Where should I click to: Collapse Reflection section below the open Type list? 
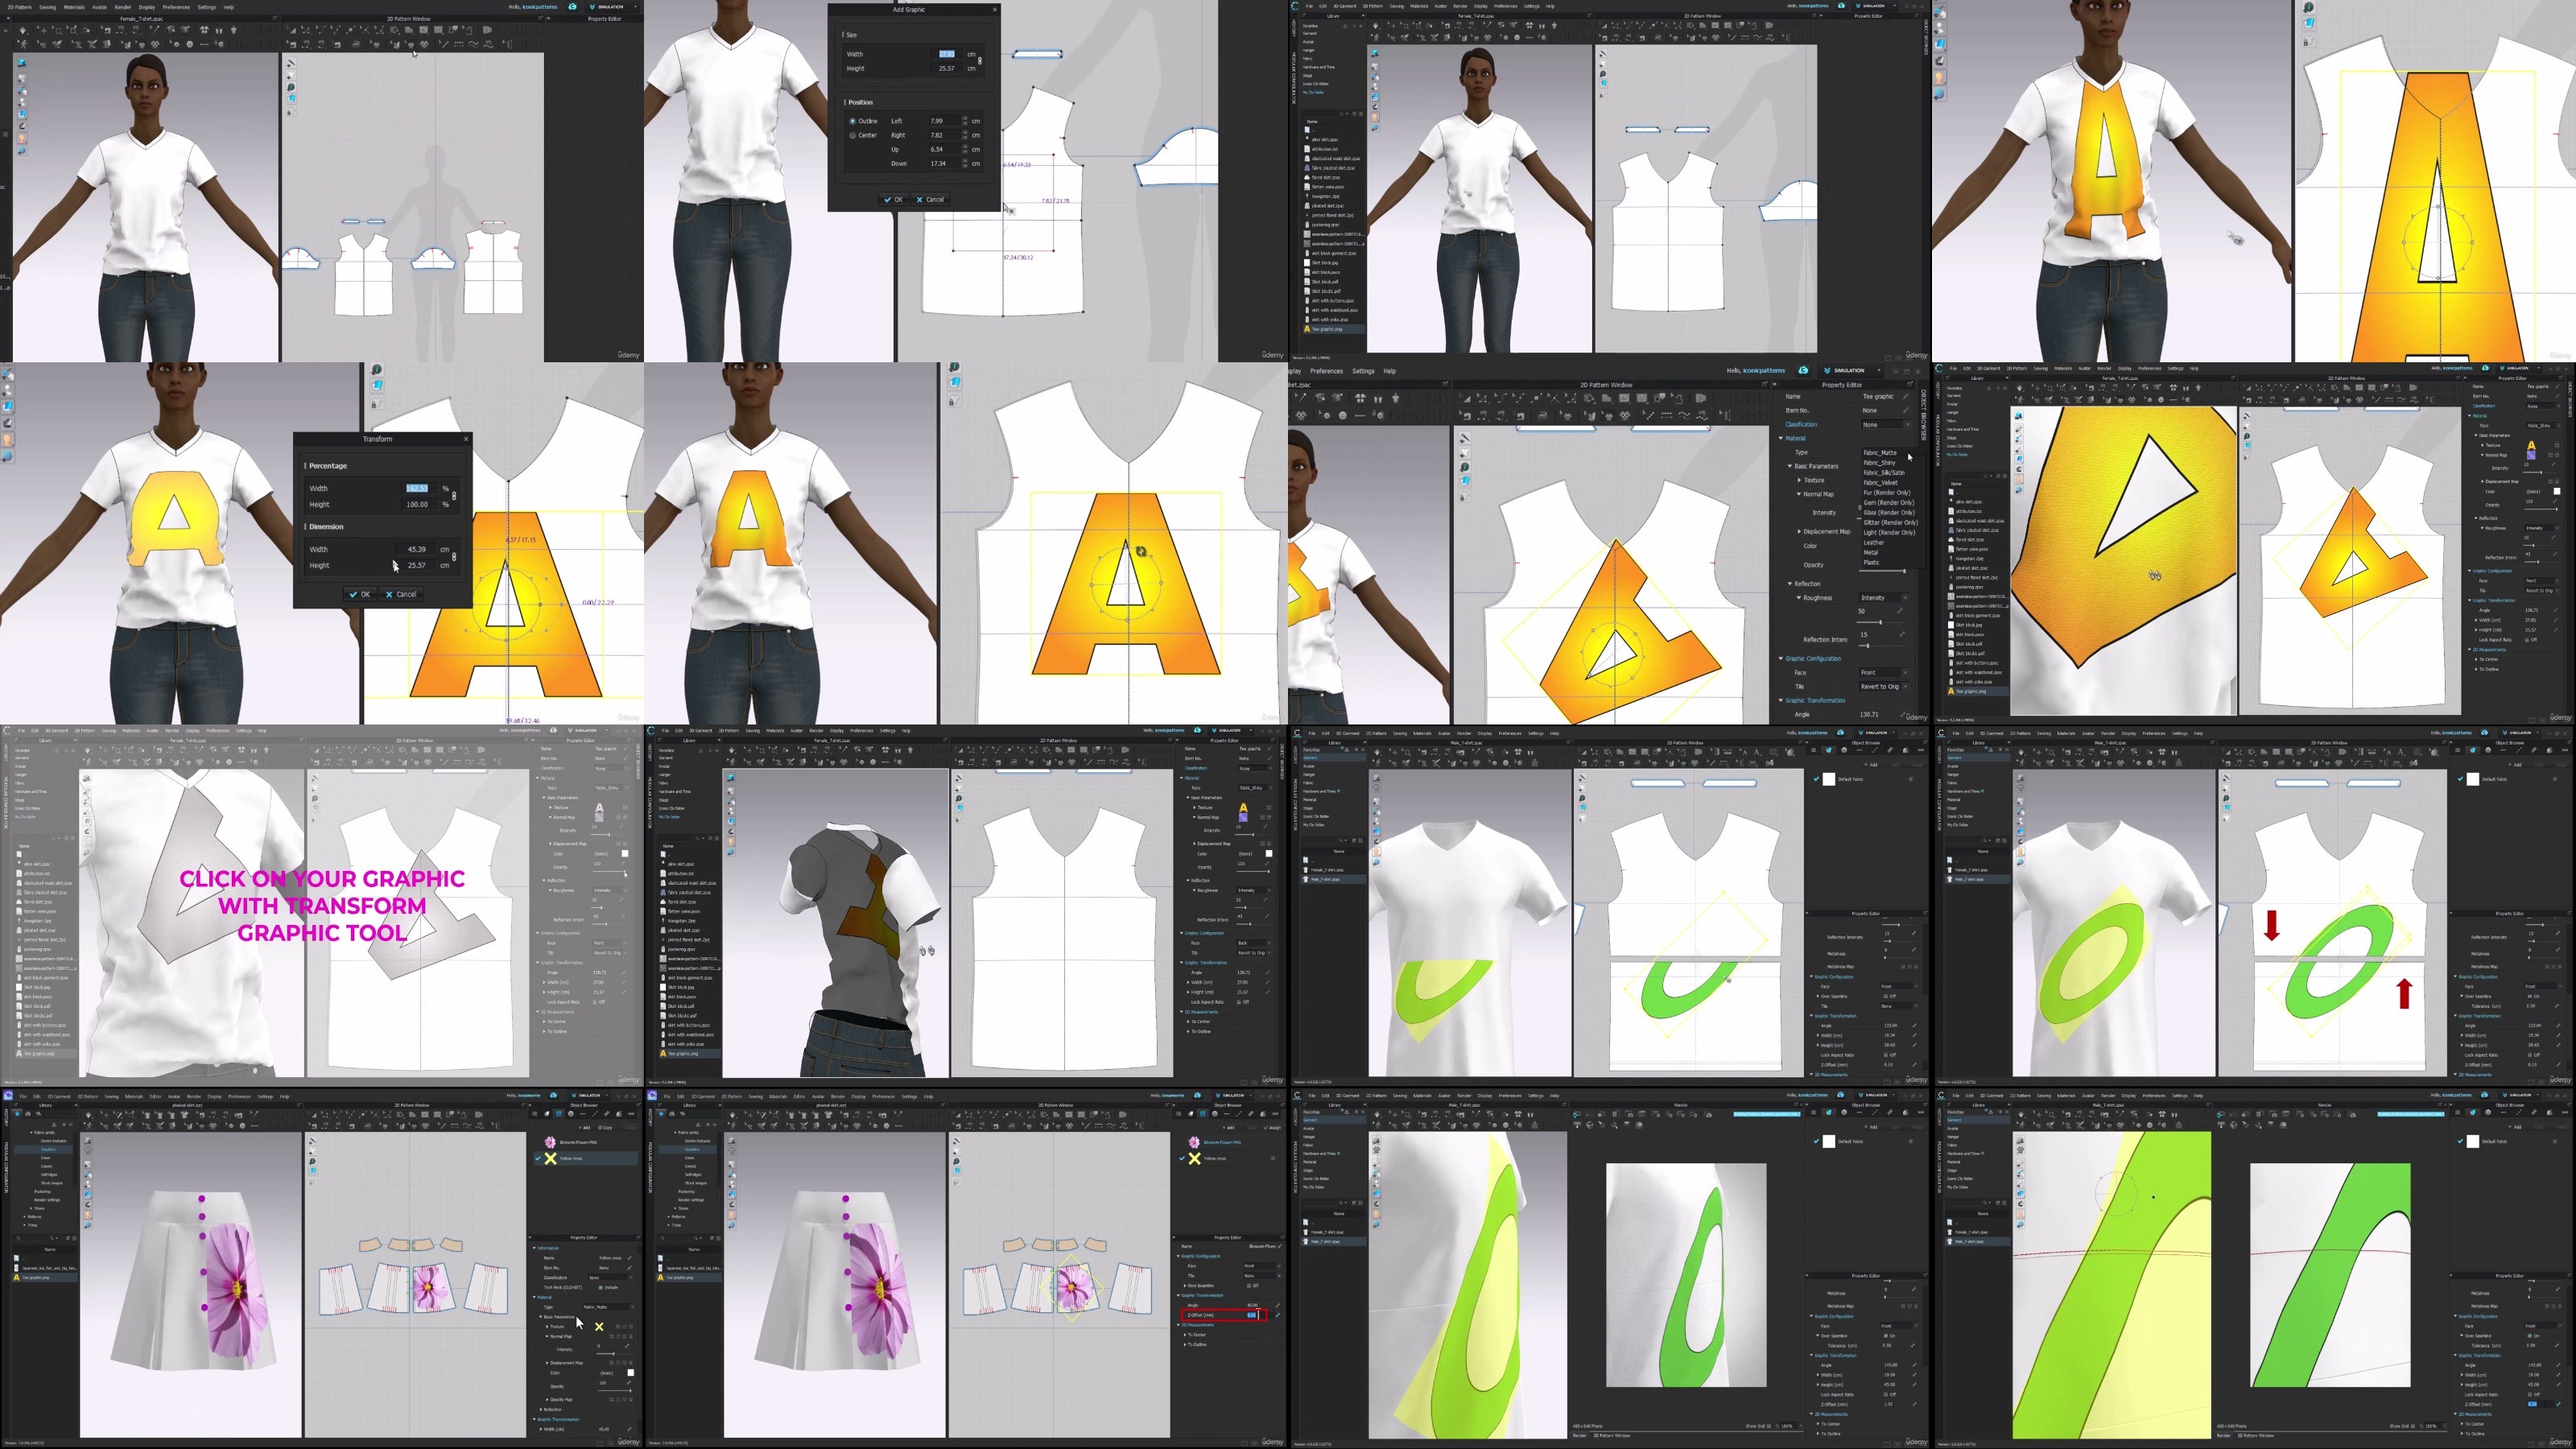(1791, 583)
